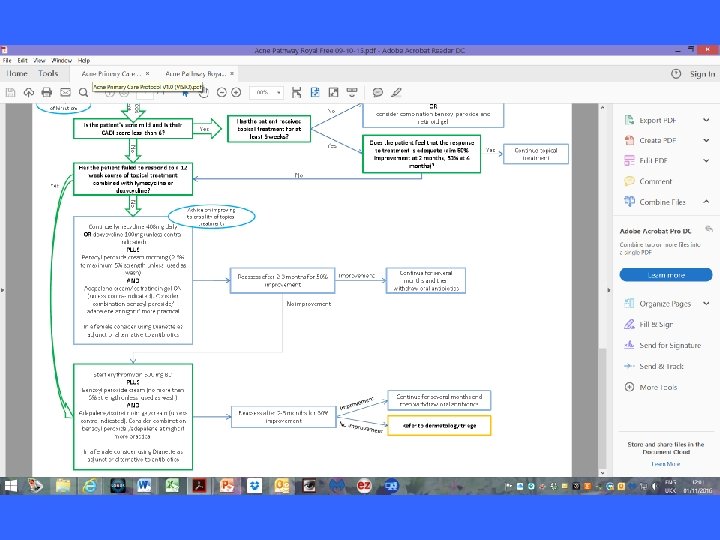720x540 pixels.
Task: Open the View menu
Action: coord(39,60)
